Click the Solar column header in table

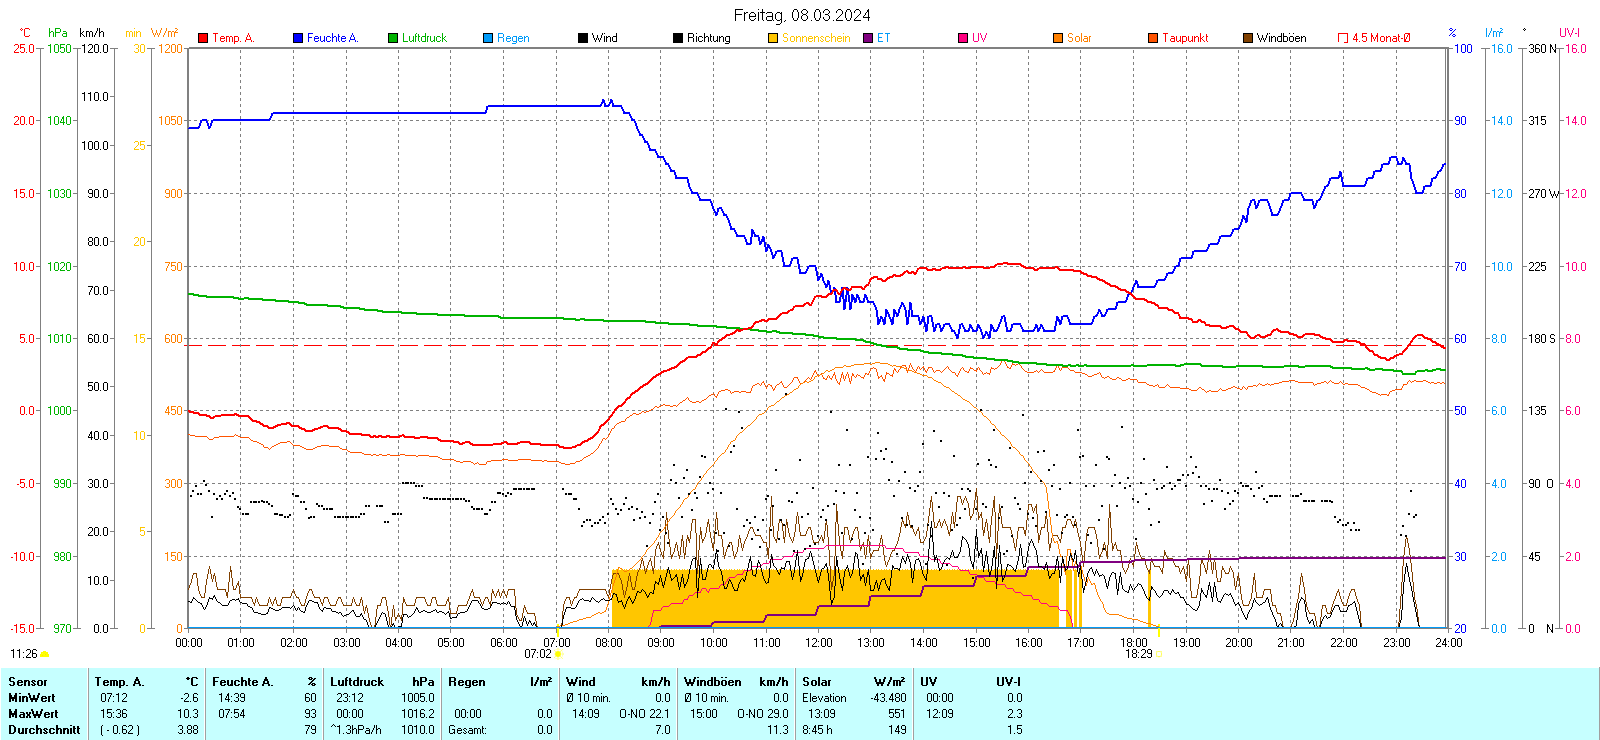pos(817,682)
